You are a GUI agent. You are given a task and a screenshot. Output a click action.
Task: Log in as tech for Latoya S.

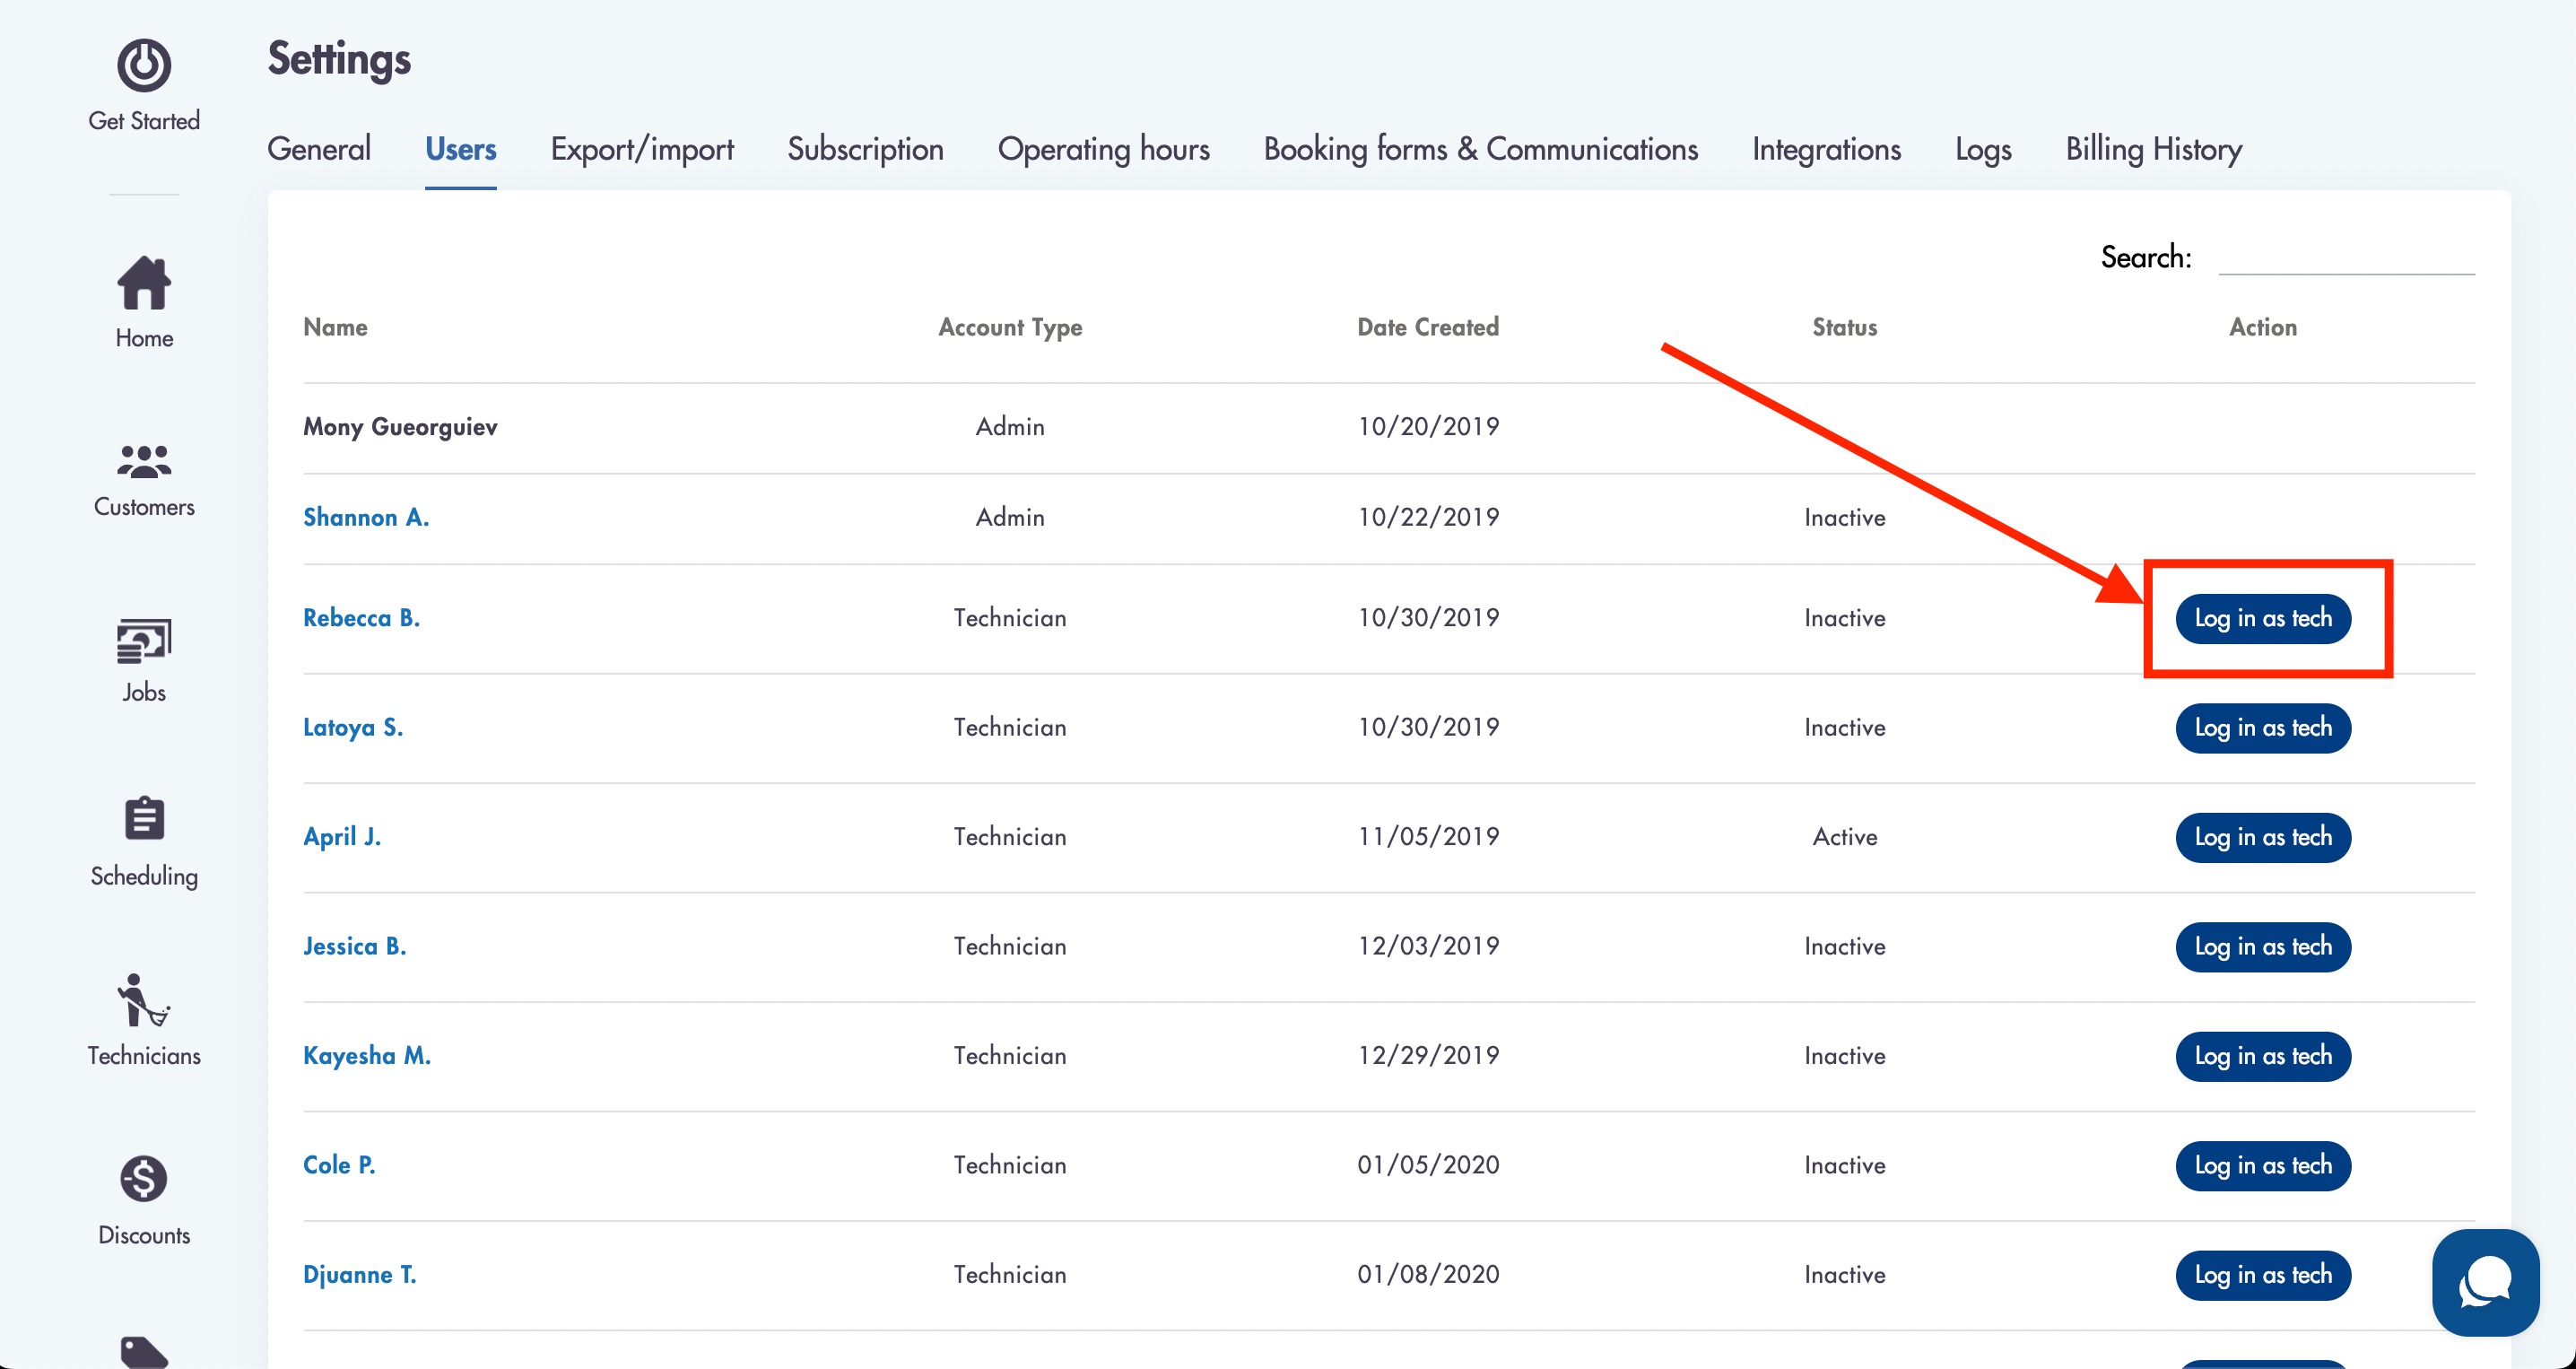point(2263,727)
